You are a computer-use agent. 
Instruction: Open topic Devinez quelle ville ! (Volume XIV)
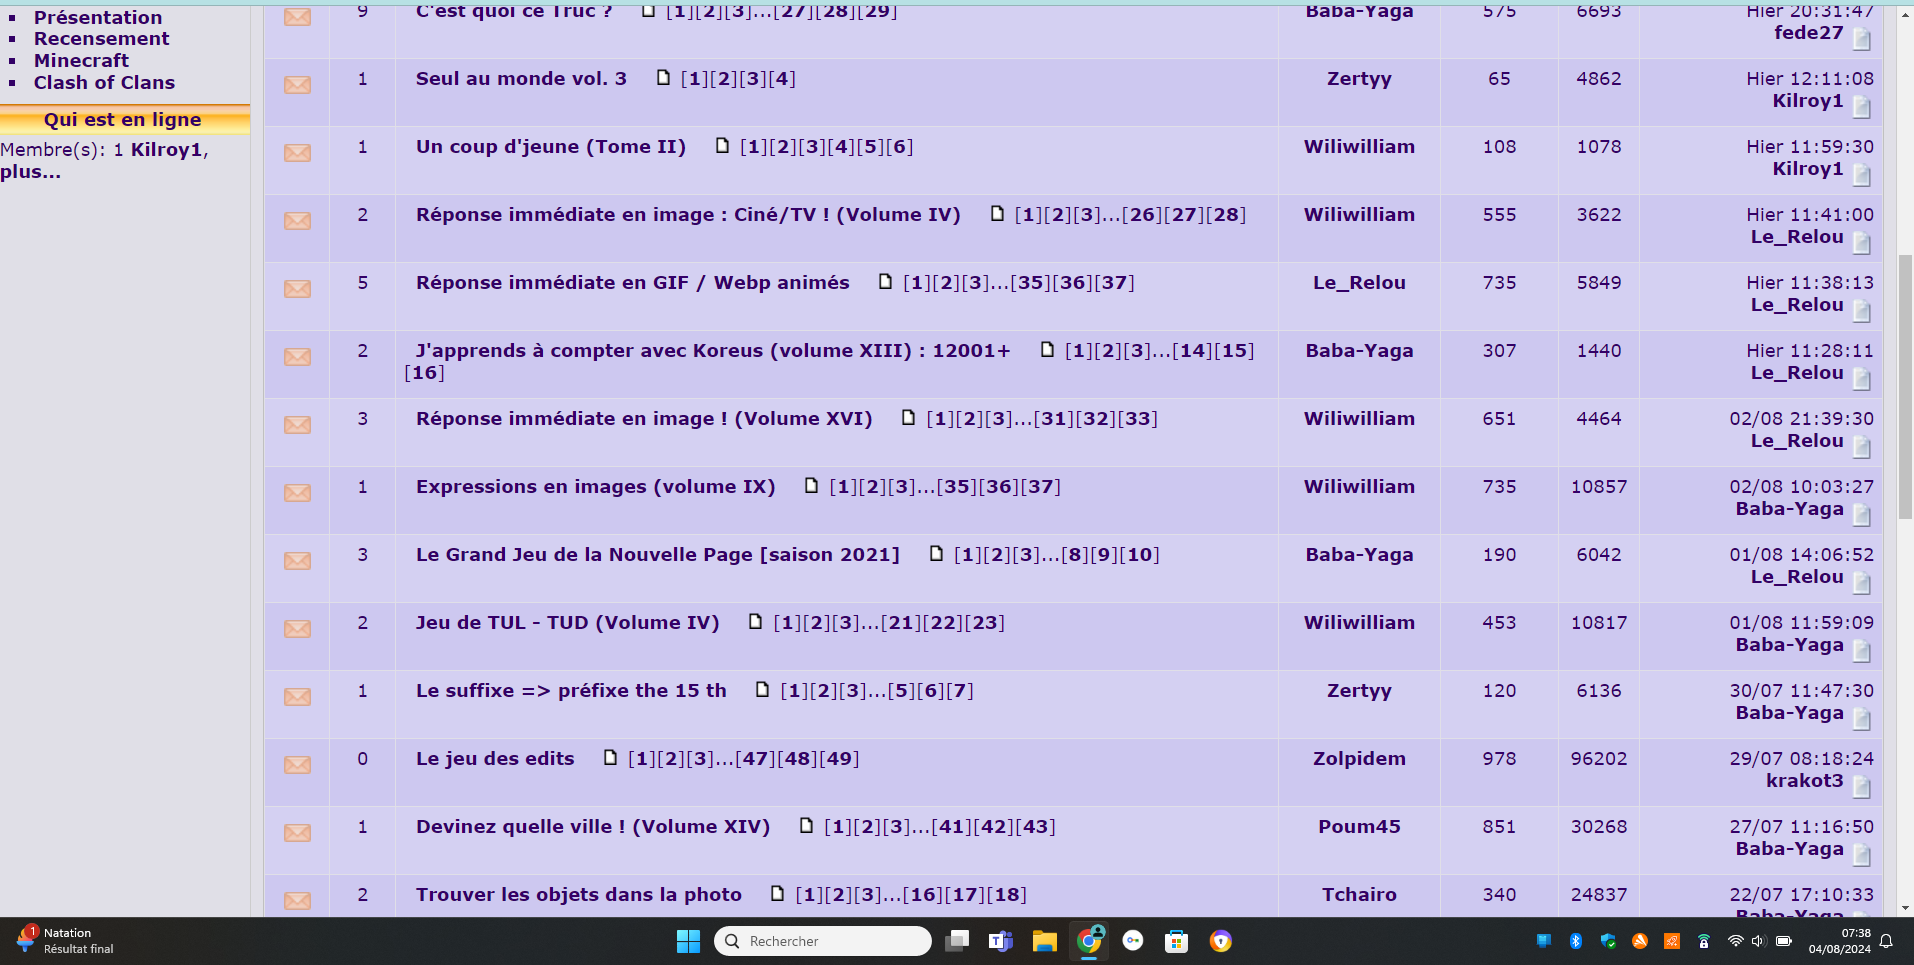click(x=593, y=827)
